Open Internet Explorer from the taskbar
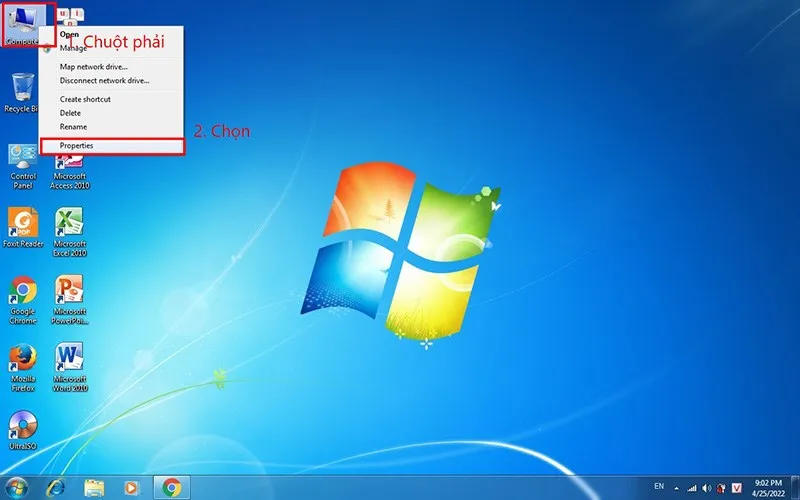 pyautogui.click(x=56, y=487)
